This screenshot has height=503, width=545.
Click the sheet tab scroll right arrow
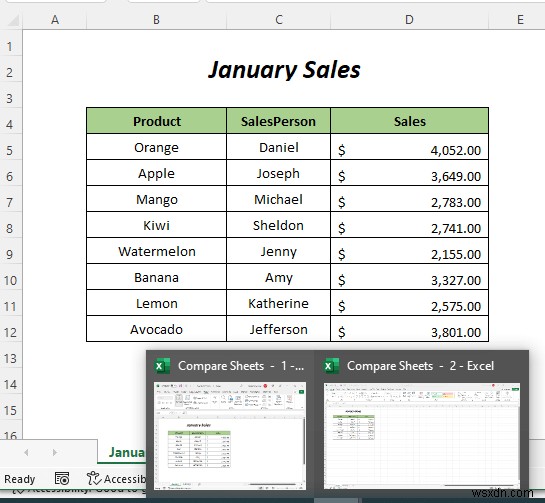(x=55, y=452)
